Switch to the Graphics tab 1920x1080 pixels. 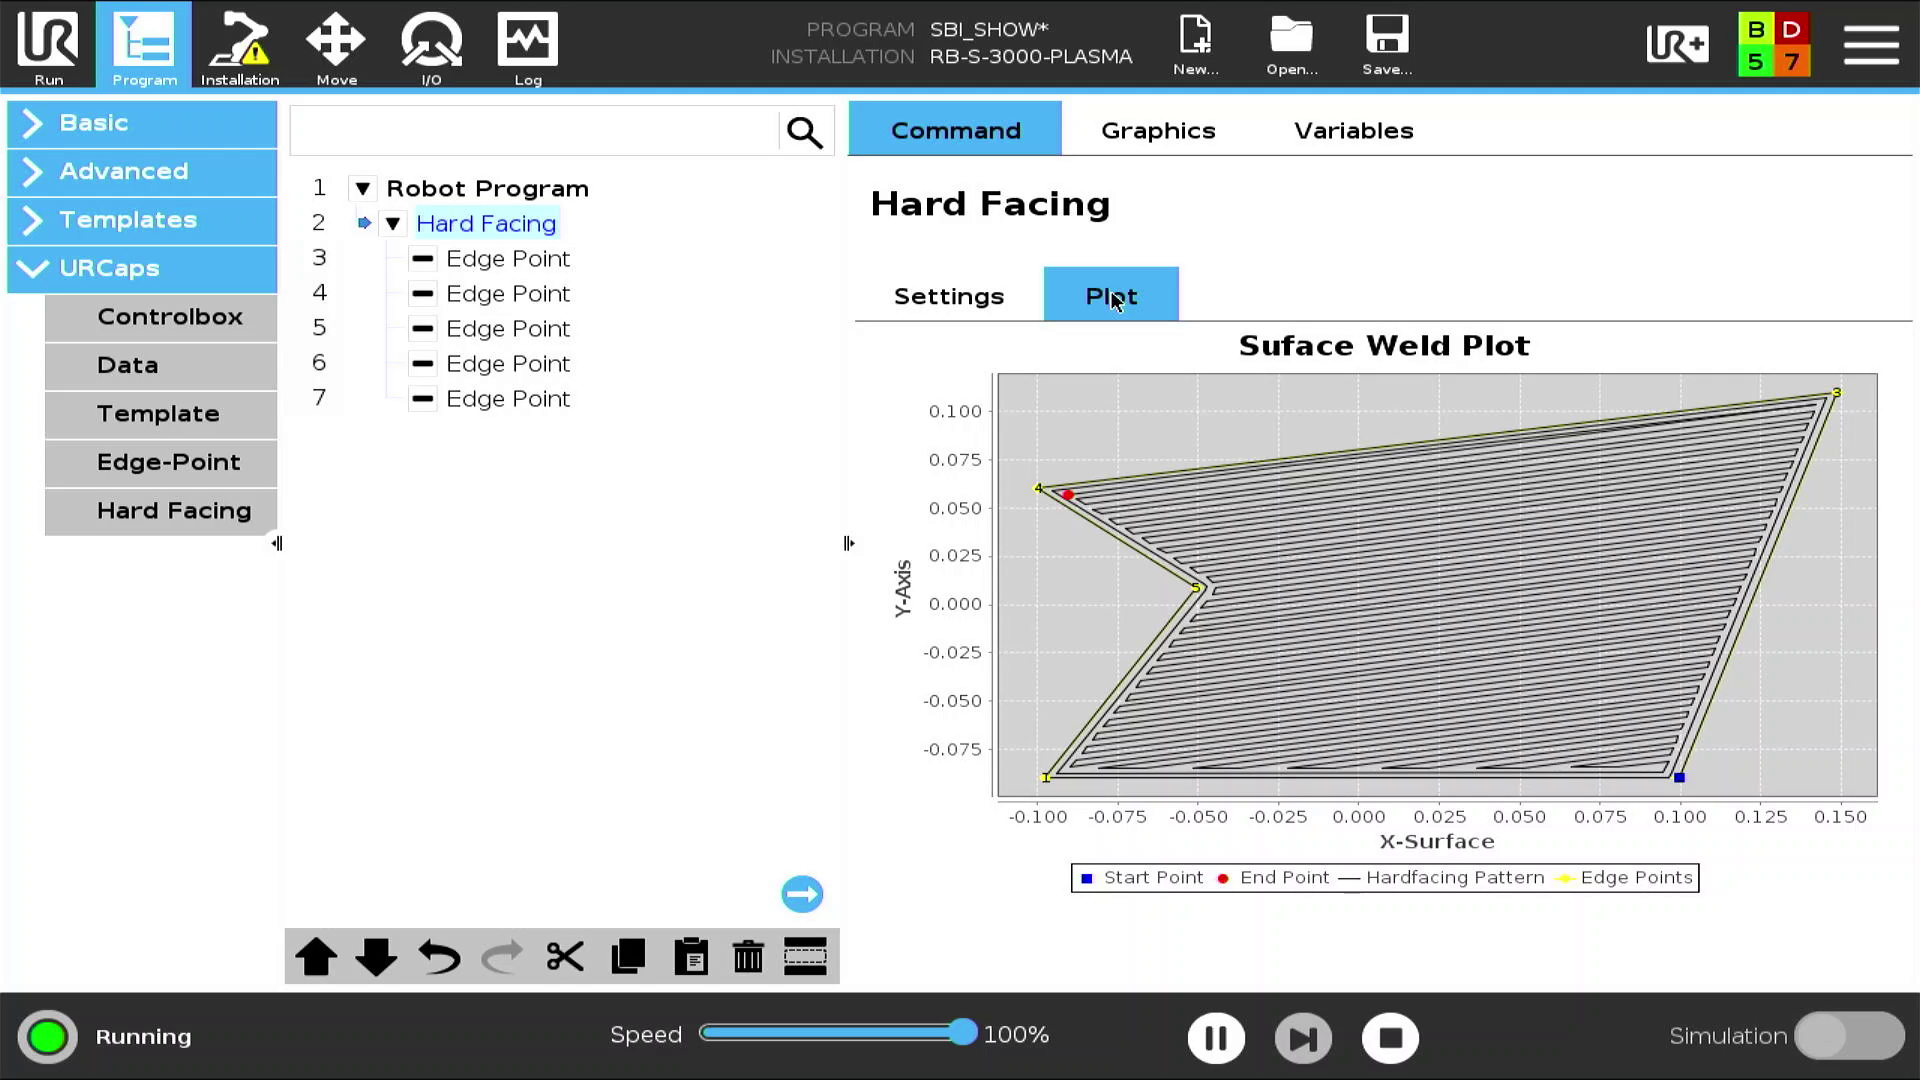pos(1158,131)
